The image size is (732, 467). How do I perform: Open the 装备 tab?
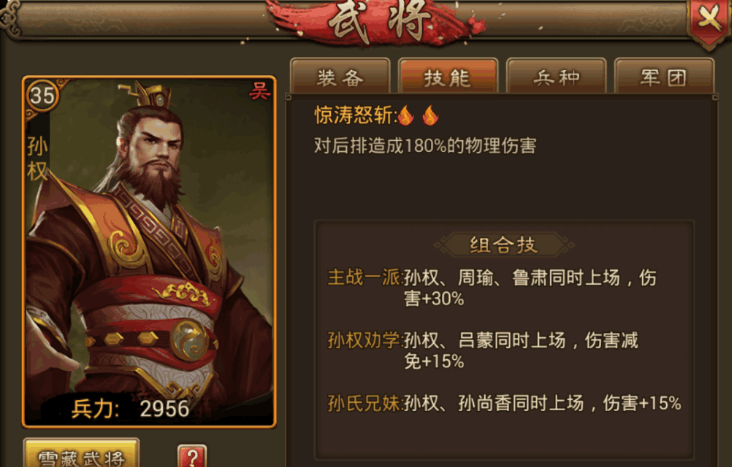point(340,76)
